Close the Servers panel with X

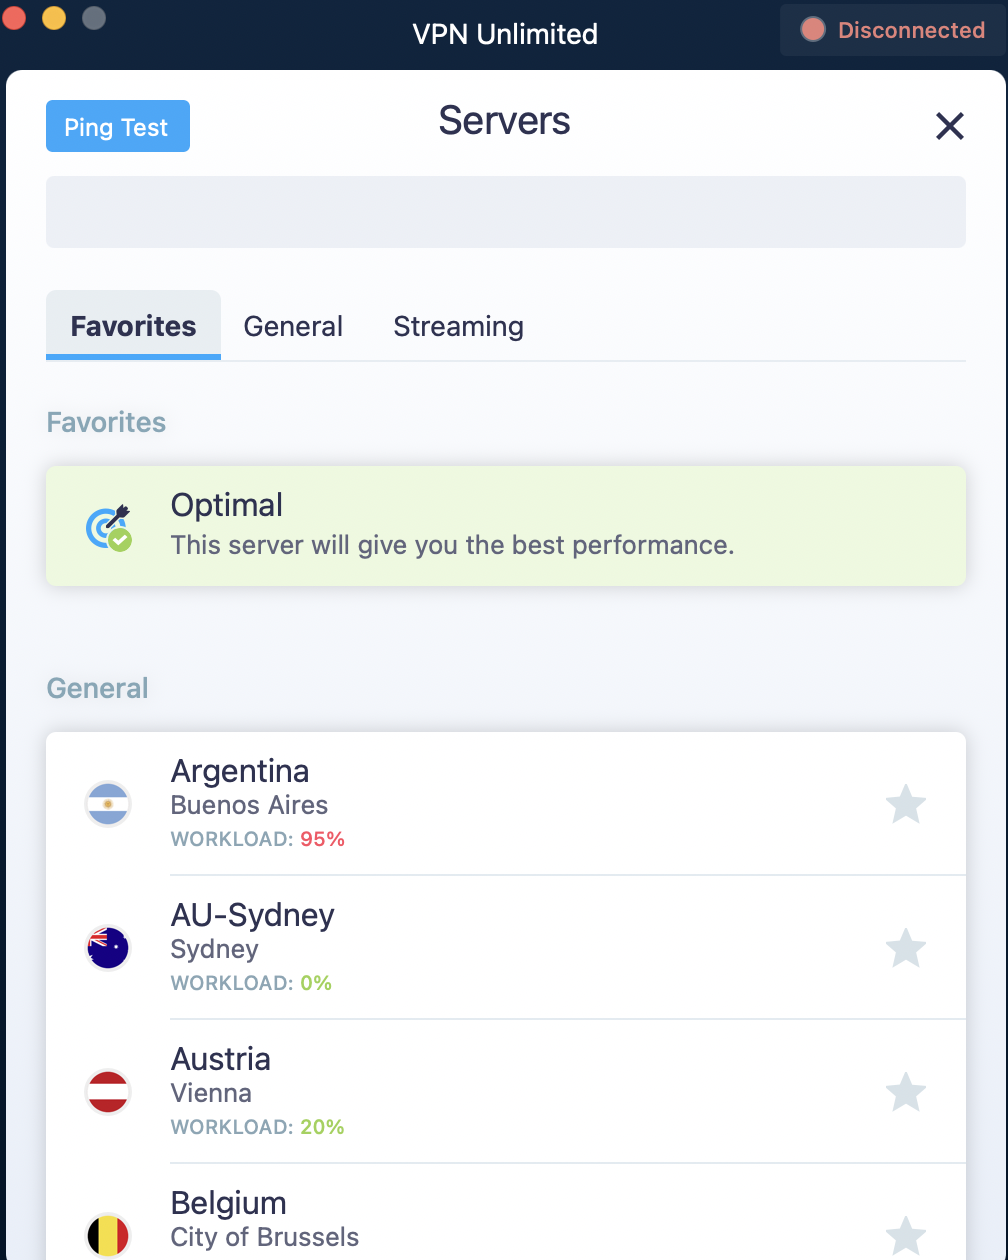pyautogui.click(x=949, y=126)
